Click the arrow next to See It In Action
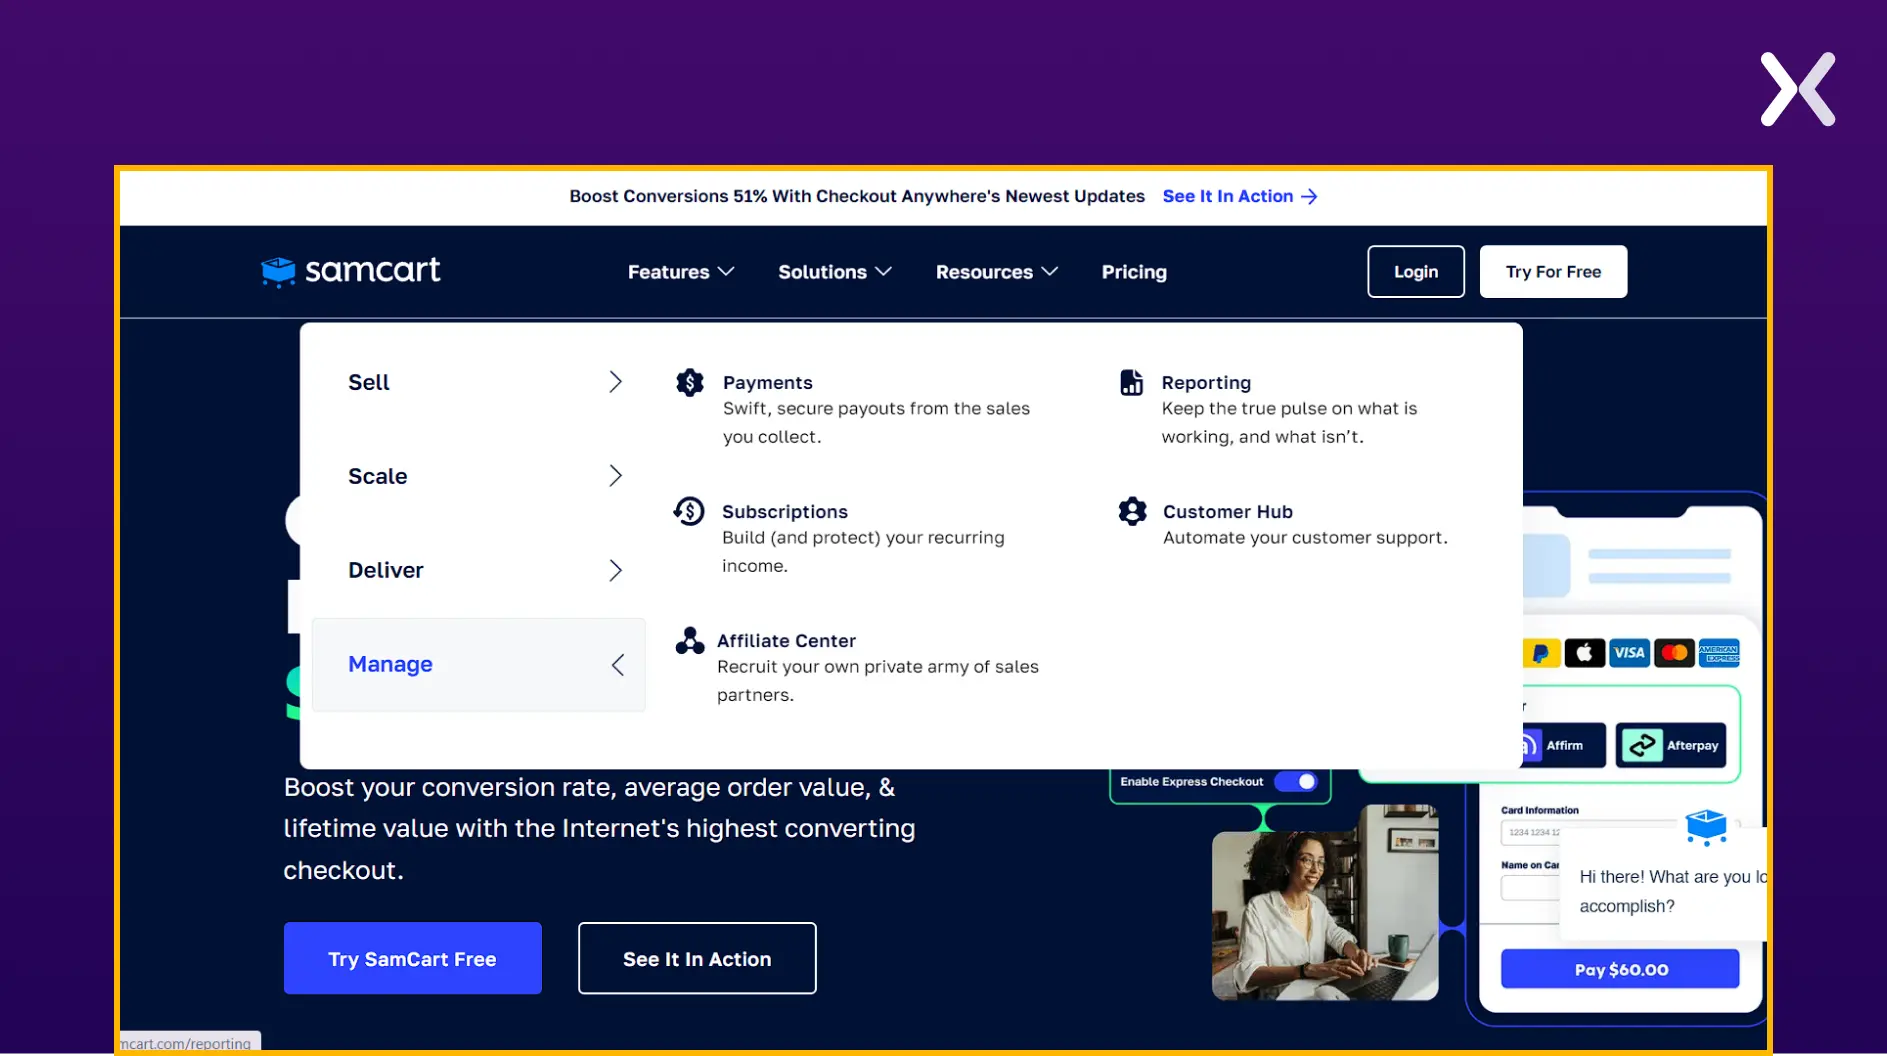 click(1309, 196)
